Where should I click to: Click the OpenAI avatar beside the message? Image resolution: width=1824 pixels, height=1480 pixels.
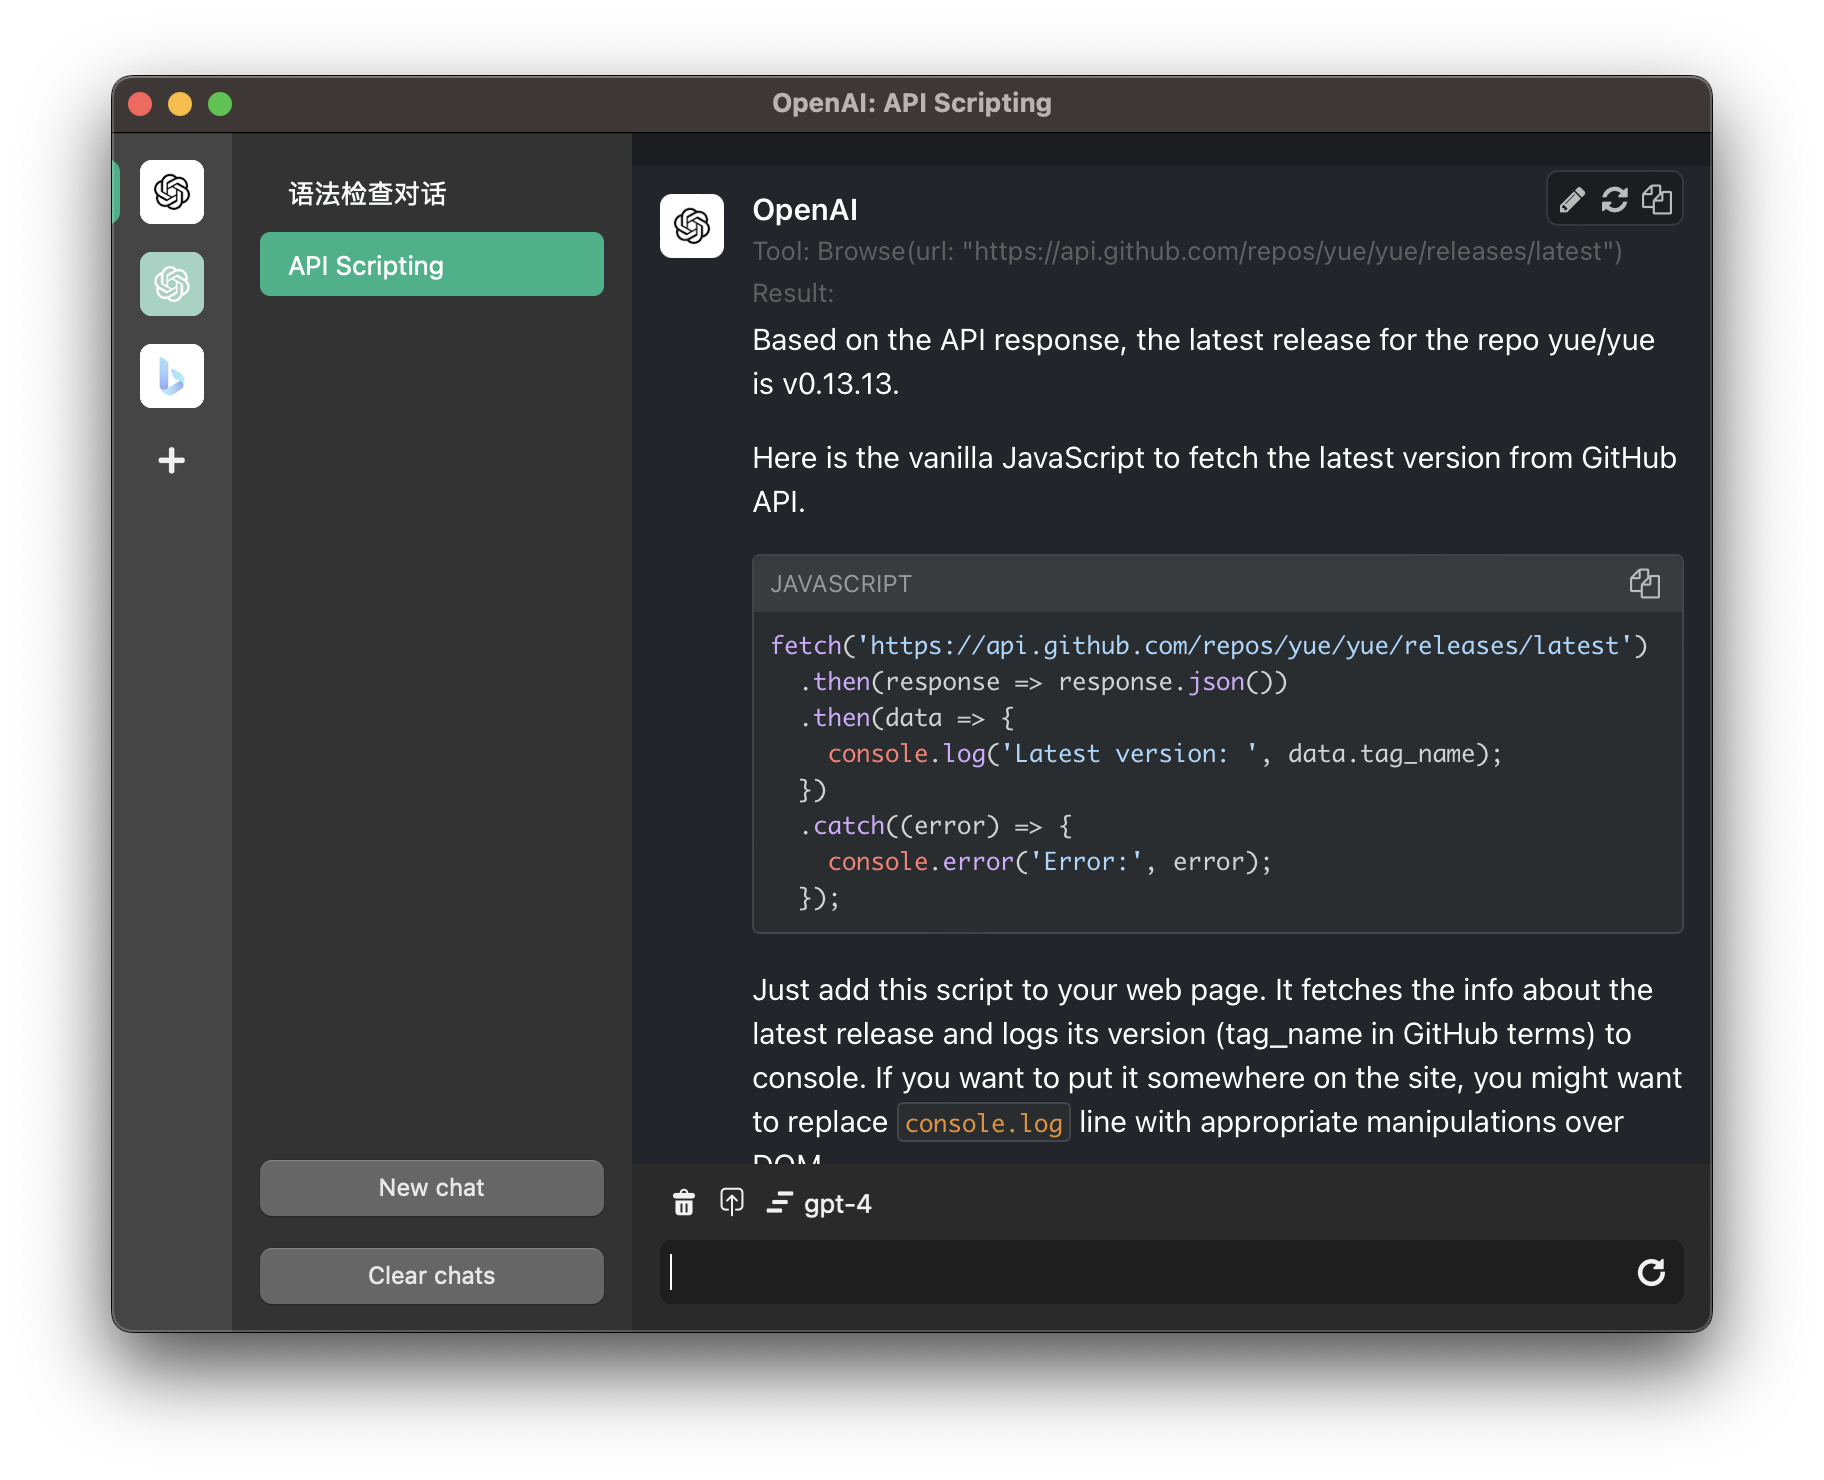click(x=692, y=226)
